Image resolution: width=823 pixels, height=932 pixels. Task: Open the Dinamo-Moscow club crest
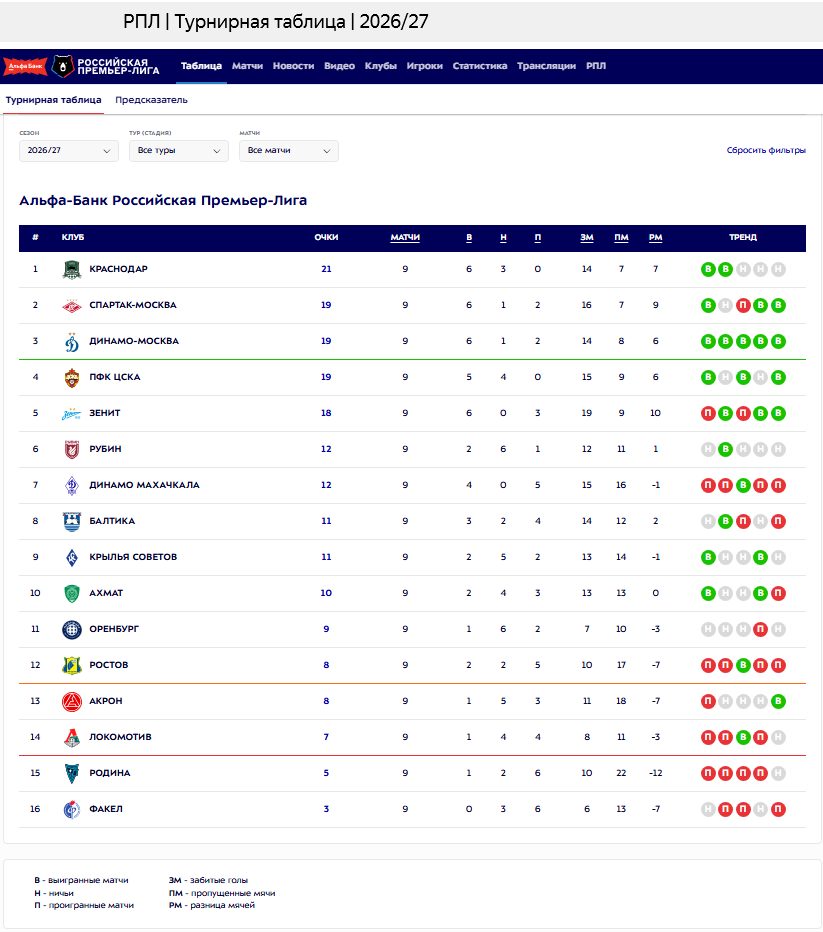pos(72,341)
